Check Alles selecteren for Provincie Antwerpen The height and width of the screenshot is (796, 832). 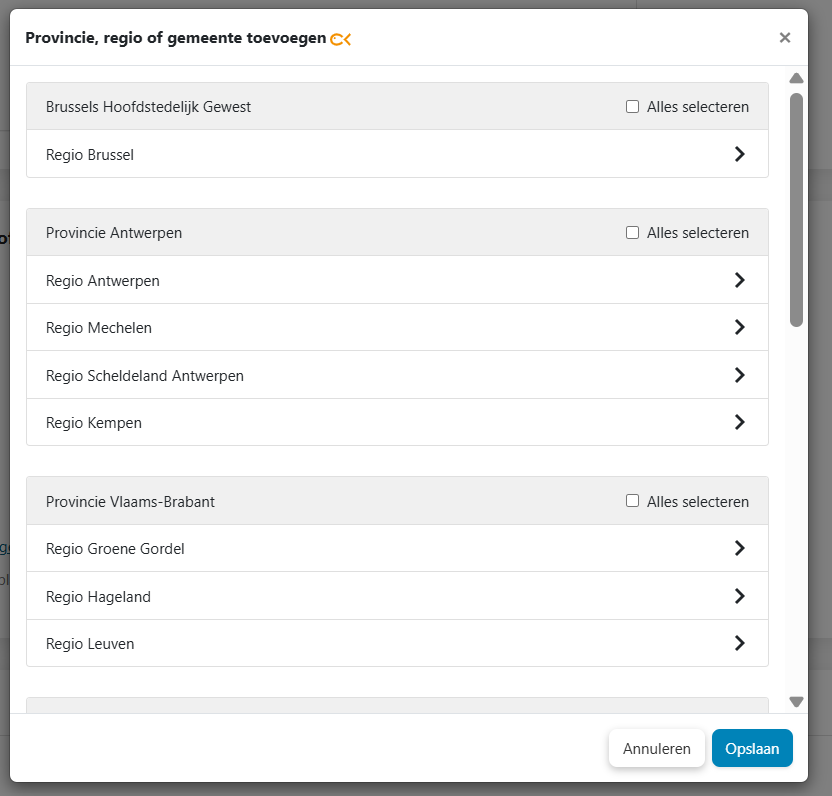pyautogui.click(x=632, y=233)
